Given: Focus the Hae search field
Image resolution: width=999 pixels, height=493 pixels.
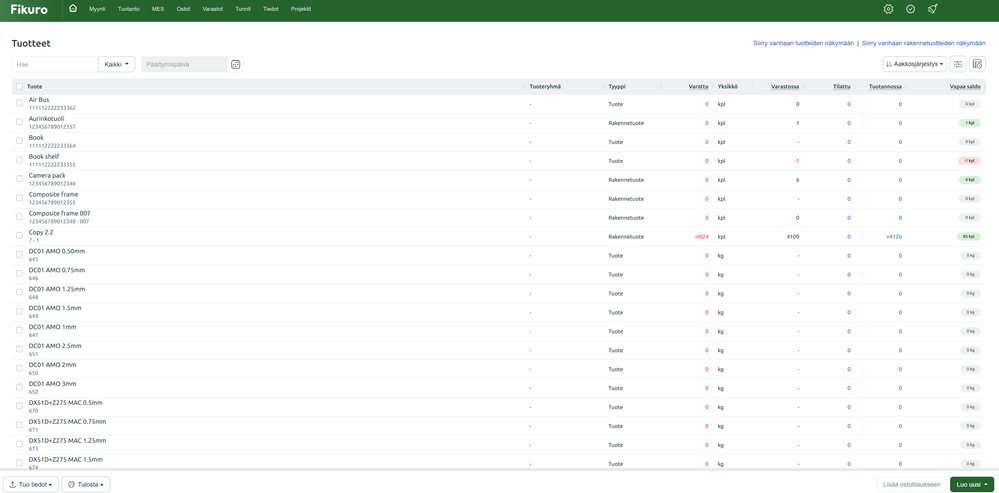Looking at the screenshot, I should point(55,64).
